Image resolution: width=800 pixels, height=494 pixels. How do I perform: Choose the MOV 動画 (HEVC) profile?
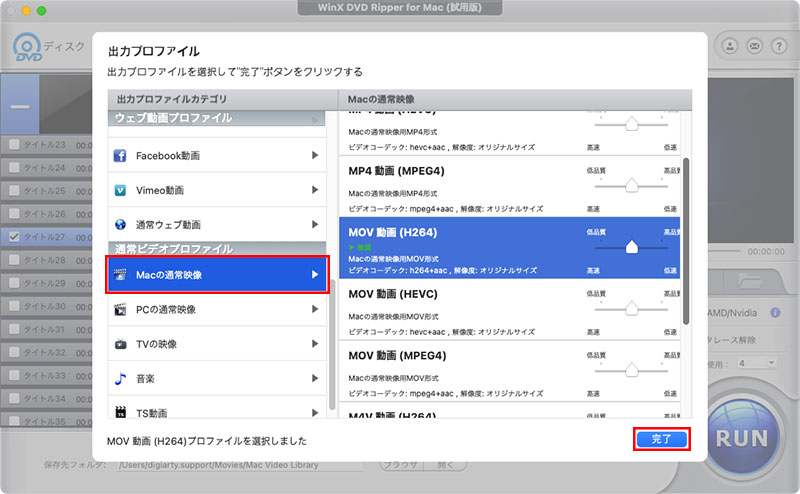tap(509, 310)
